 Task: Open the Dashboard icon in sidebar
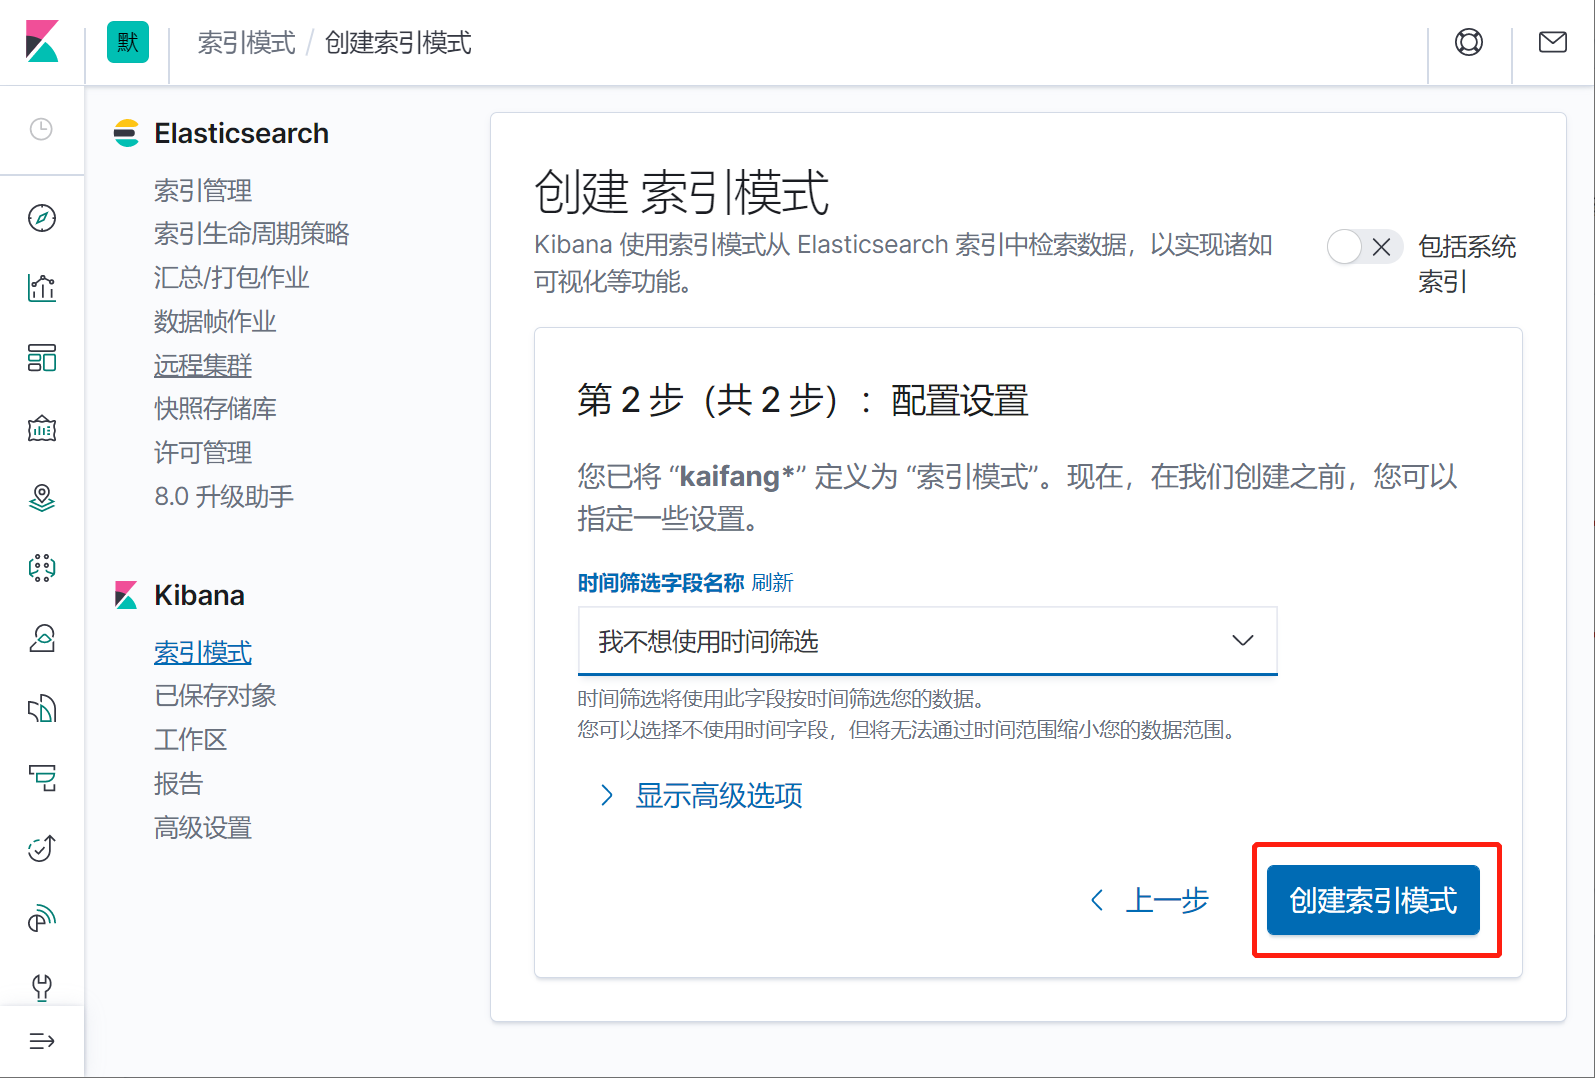point(42,358)
